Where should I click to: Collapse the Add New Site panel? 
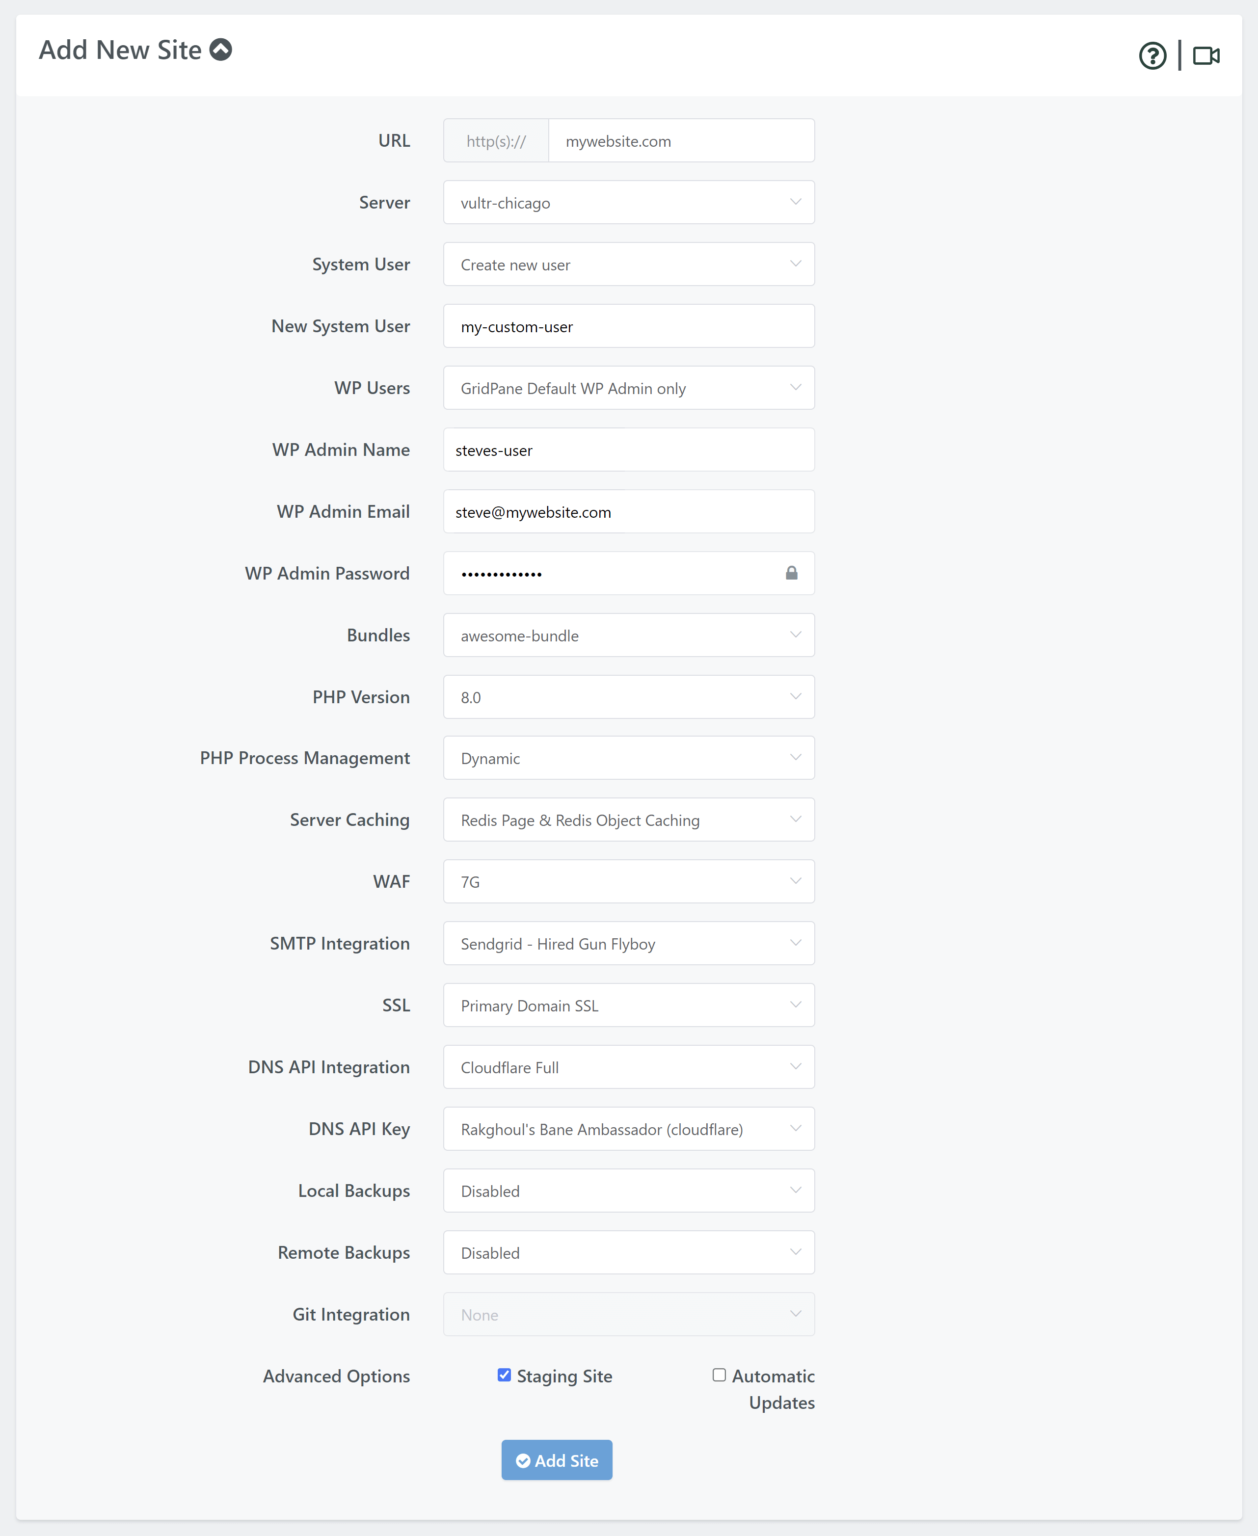tap(221, 47)
